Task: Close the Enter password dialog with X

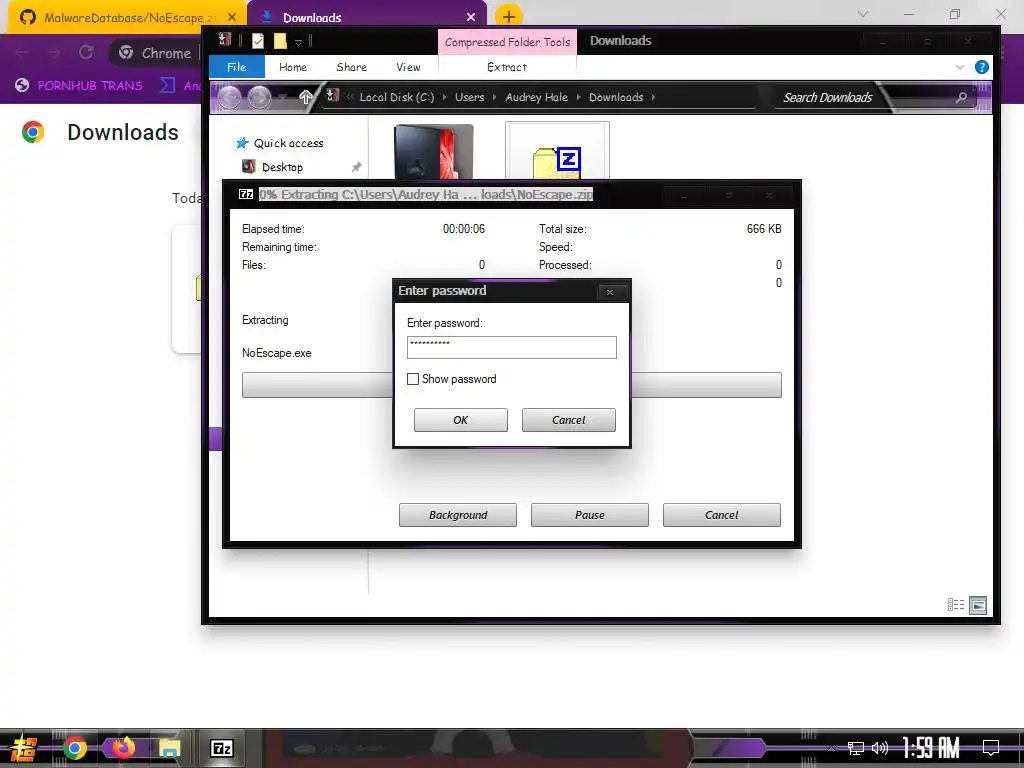Action: point(610,292)
